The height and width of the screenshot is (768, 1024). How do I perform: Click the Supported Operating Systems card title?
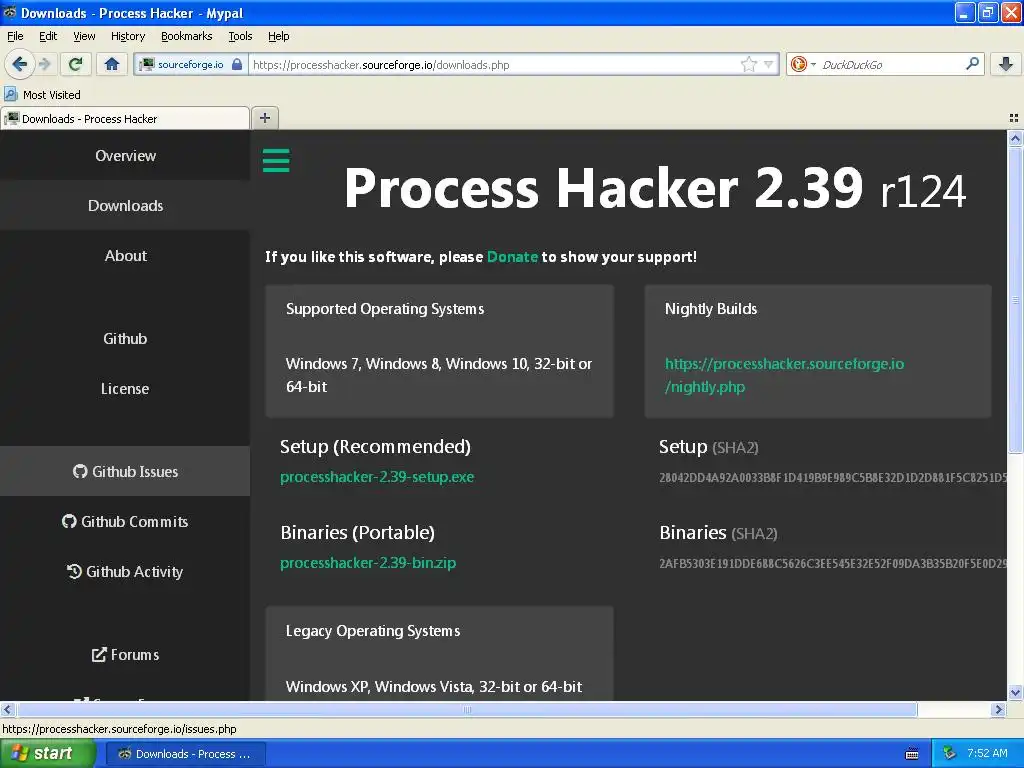click(x=385, y=309)
